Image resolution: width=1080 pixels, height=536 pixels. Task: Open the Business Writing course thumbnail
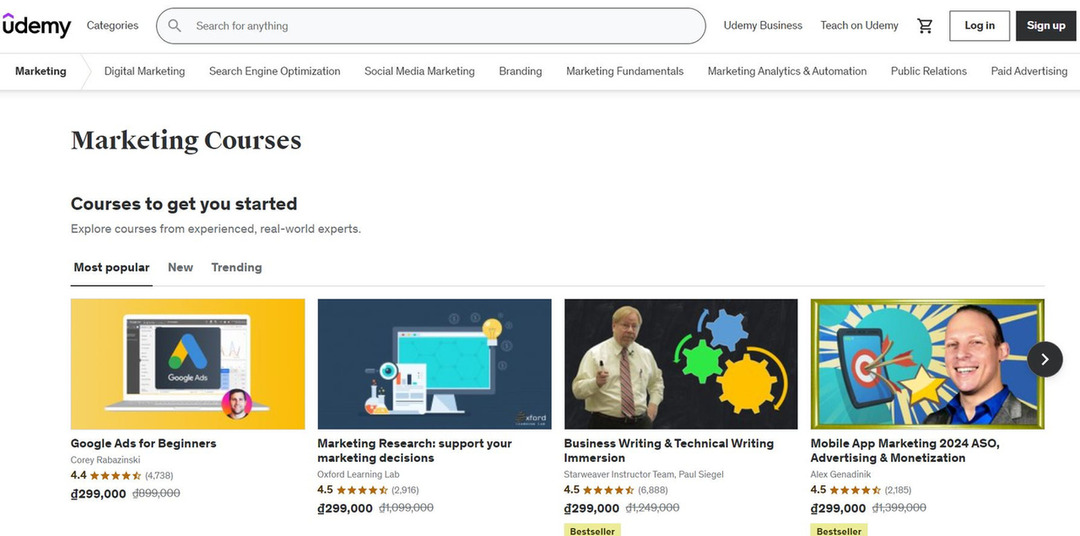(x=681, y=364)
